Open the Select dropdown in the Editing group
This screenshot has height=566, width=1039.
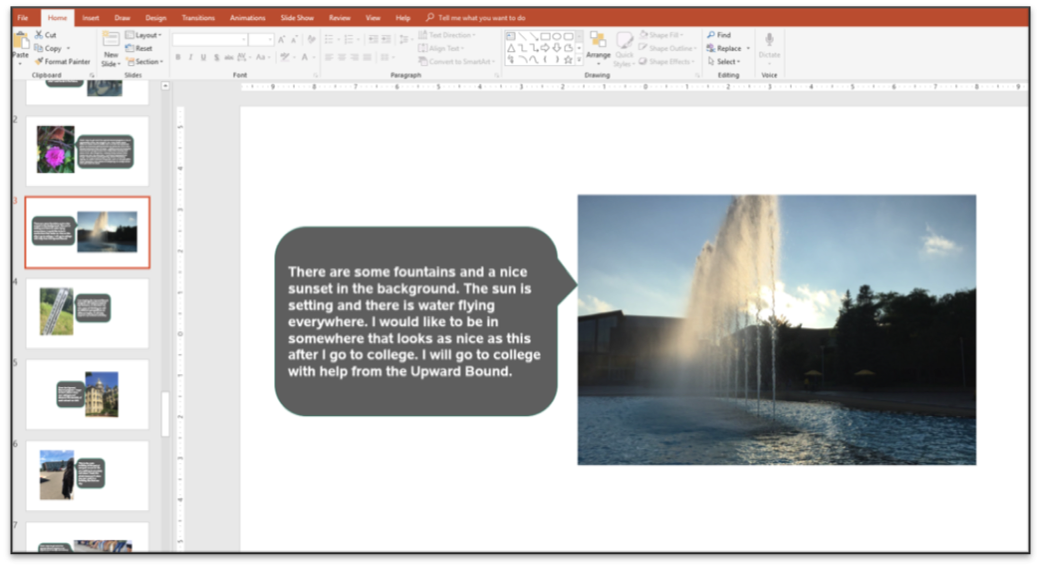pos(724,62)
